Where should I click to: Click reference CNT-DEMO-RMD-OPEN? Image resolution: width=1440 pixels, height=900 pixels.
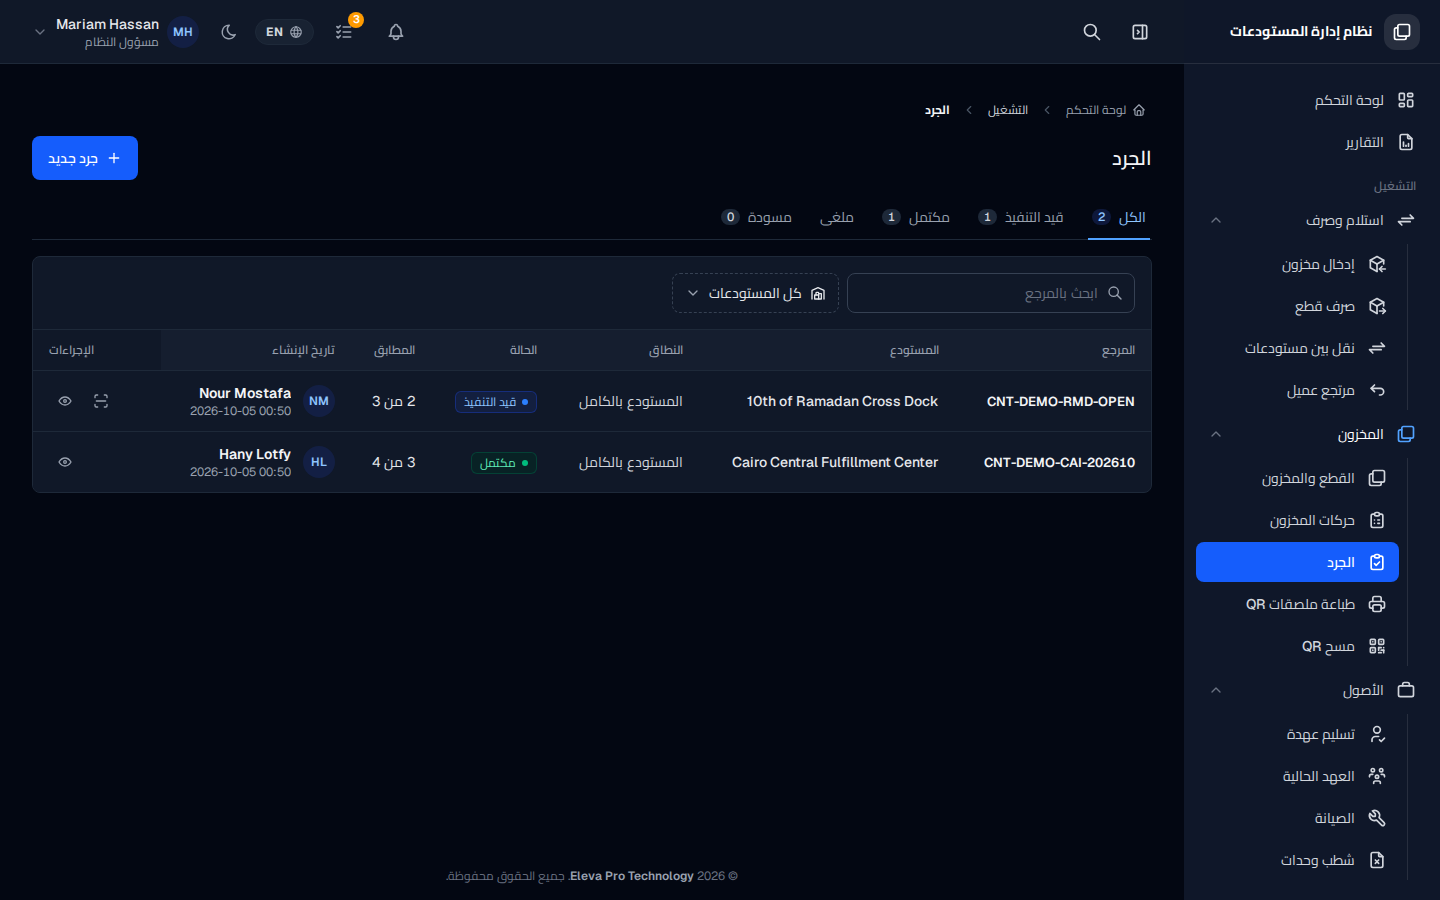pos(1061,401)
